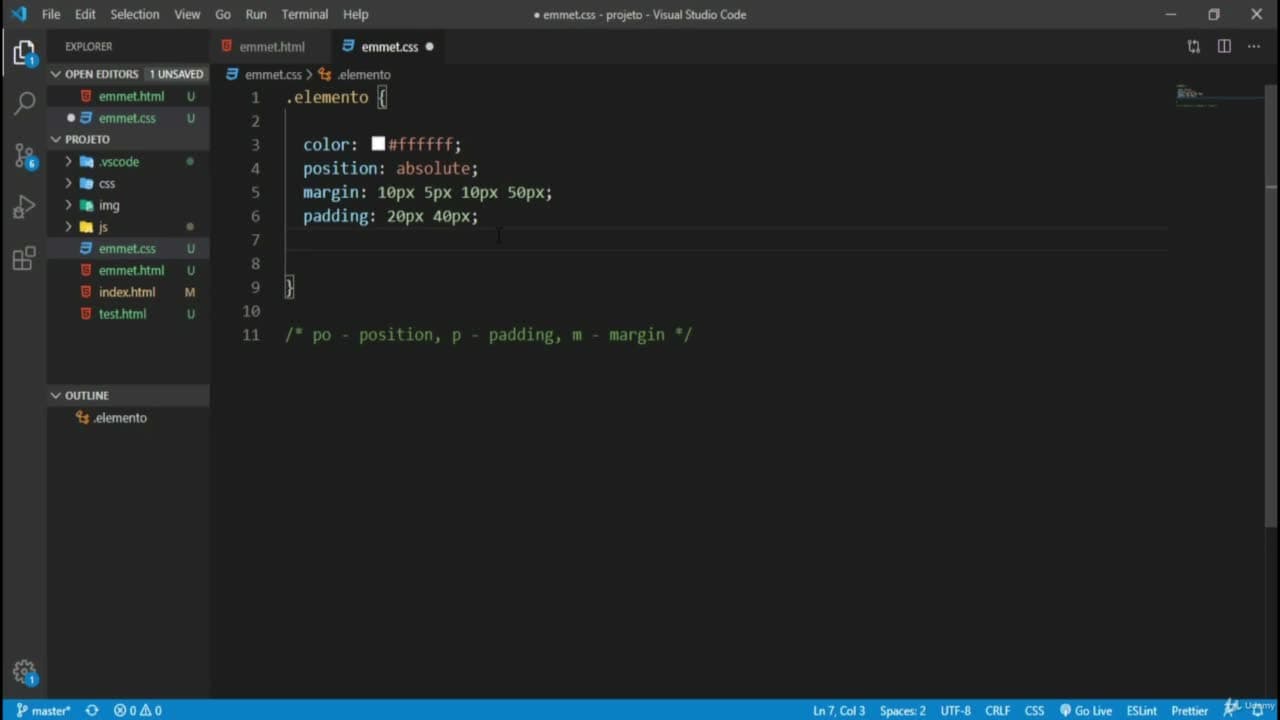The image size is (1280, 720).
Task: Open the Manage gear icon
Action: coord(24,672)
